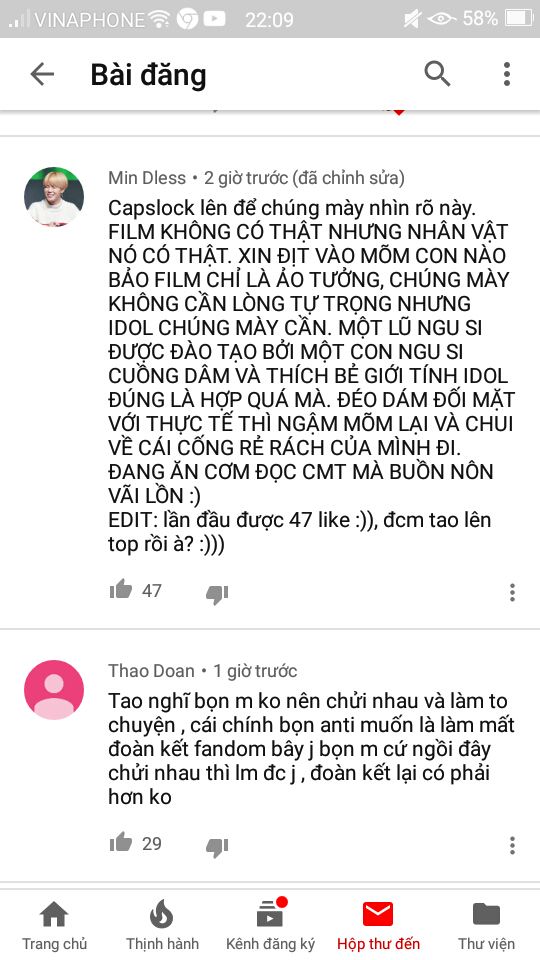Tap the YouTube icon in status bar

215,20
